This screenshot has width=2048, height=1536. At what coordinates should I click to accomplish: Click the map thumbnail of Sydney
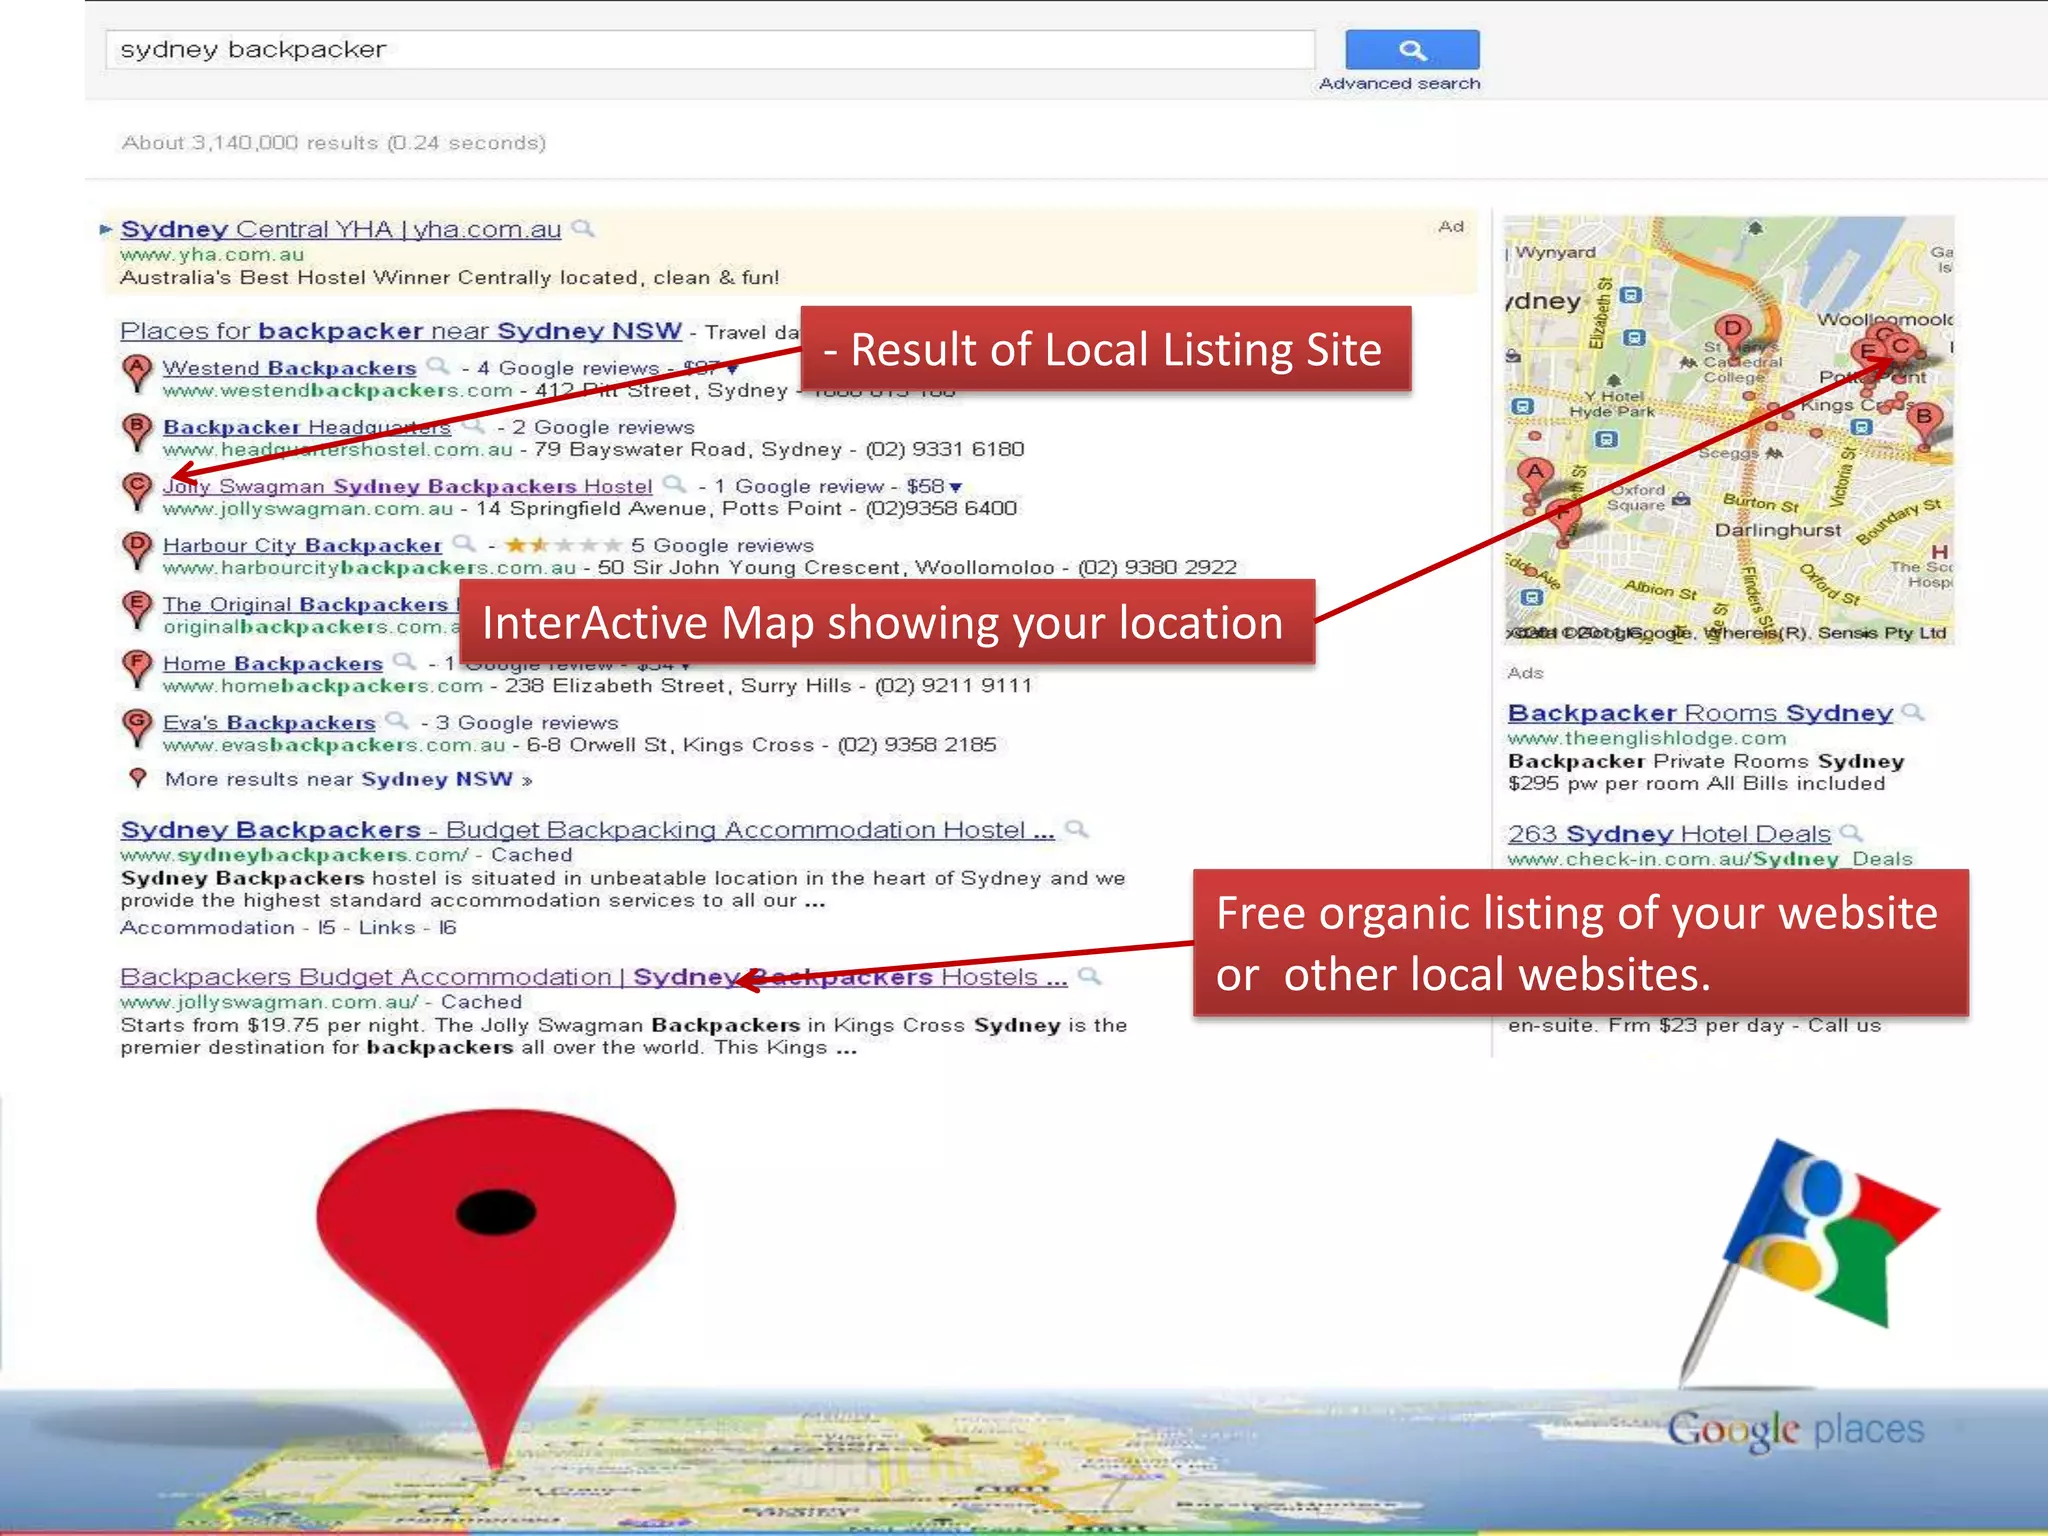(x=1728, y=430)
